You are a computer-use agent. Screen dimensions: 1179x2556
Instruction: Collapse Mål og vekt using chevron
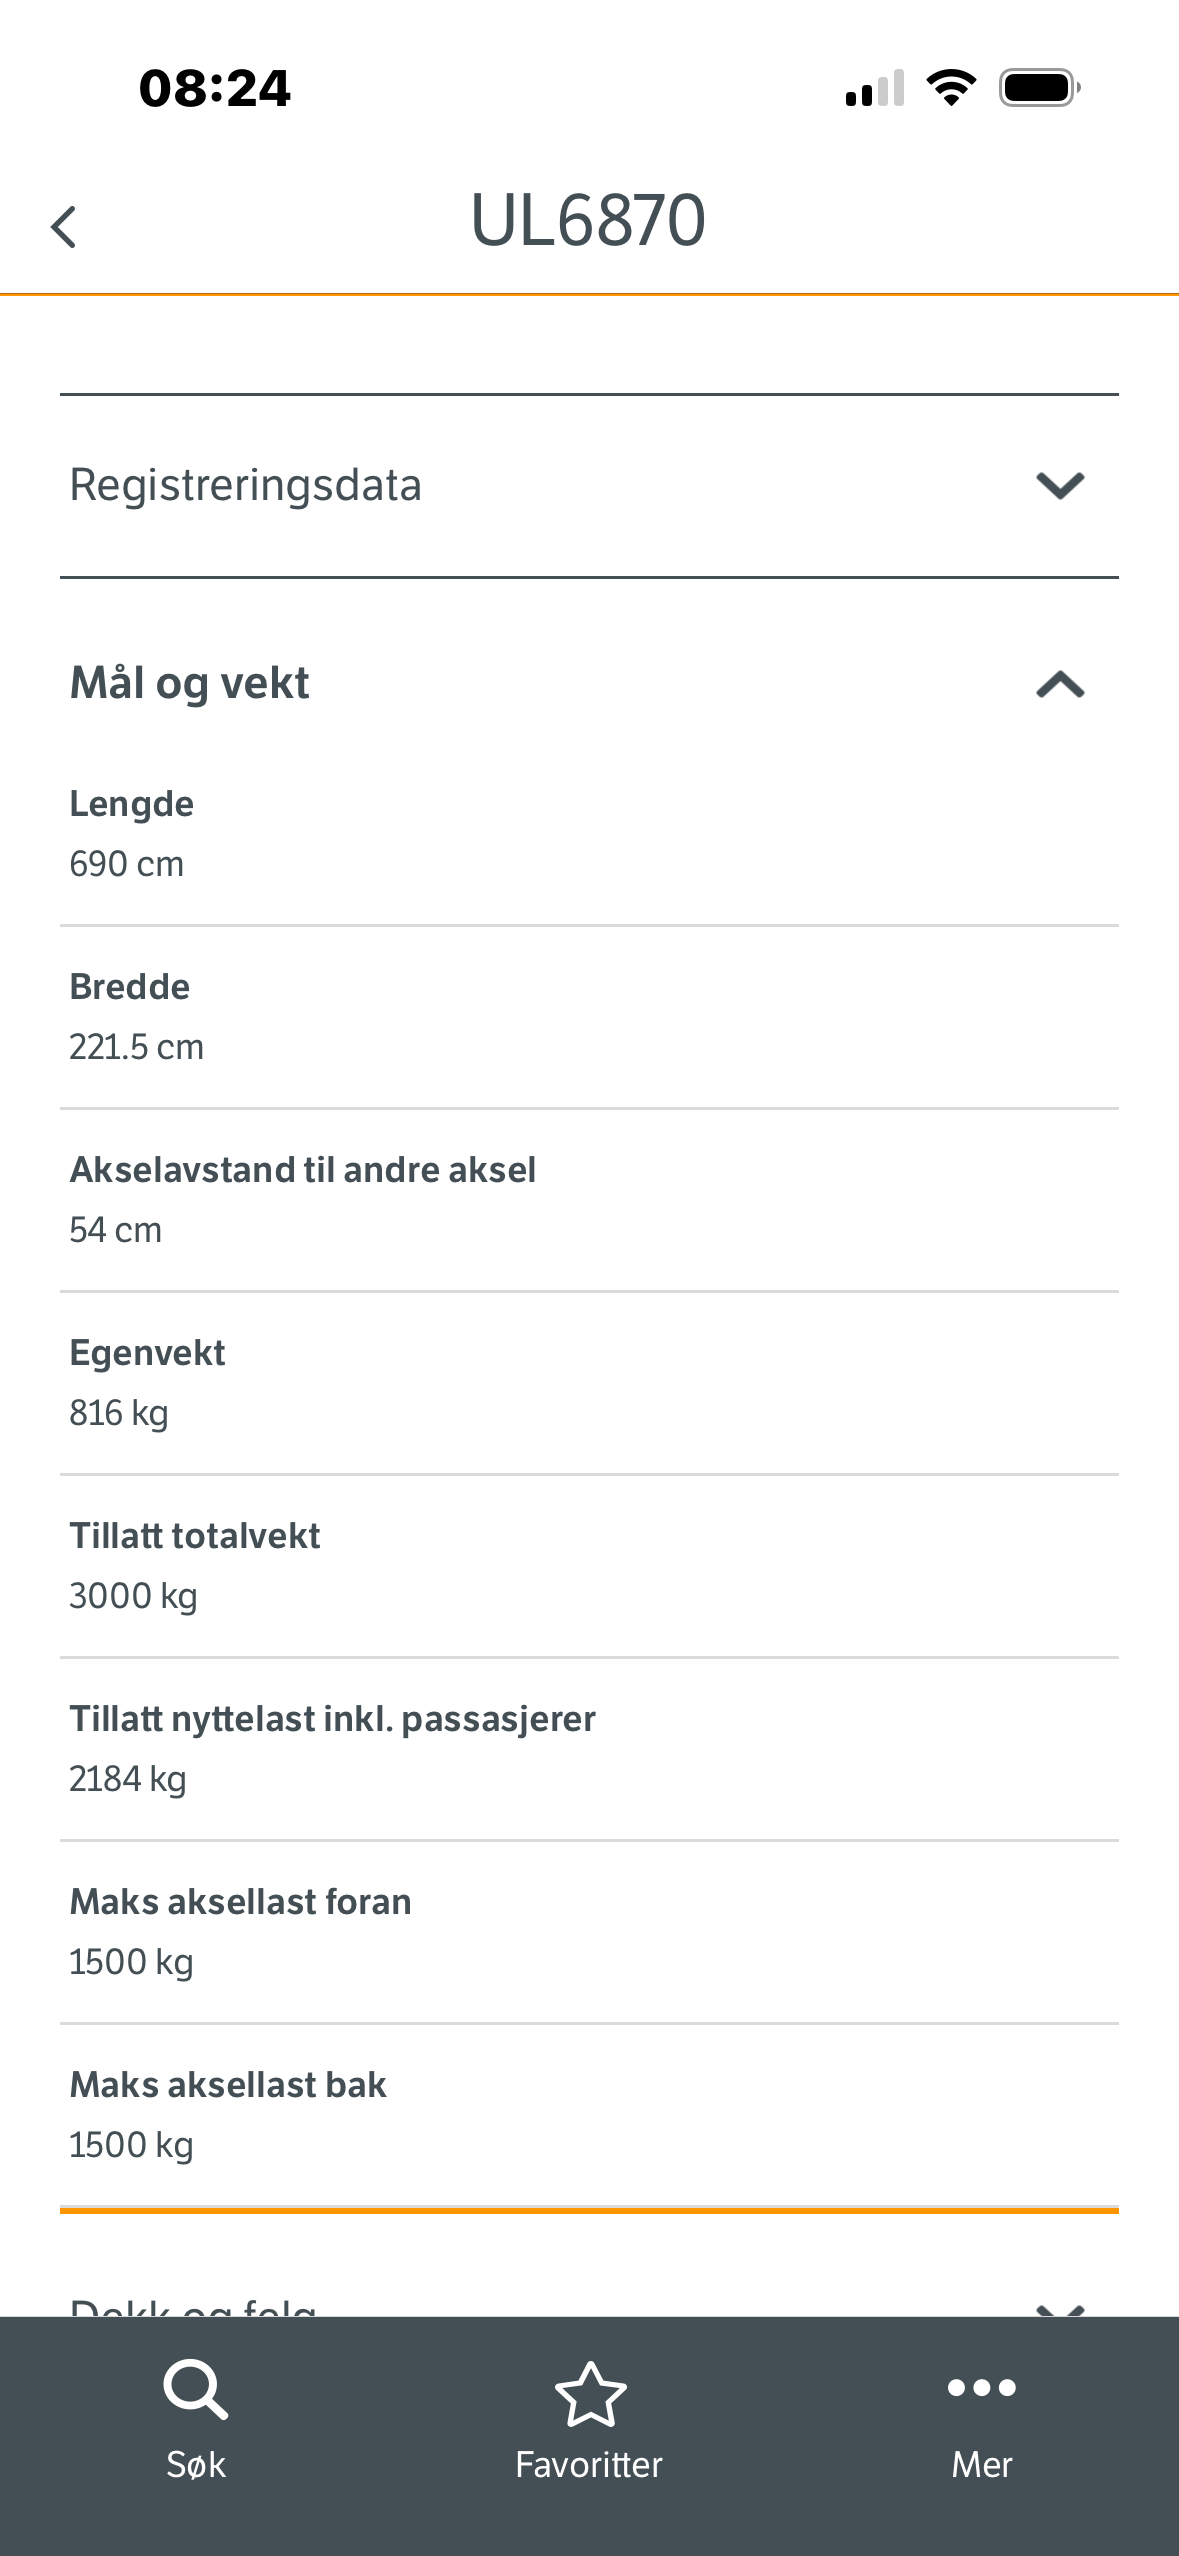coord(1060,685)
